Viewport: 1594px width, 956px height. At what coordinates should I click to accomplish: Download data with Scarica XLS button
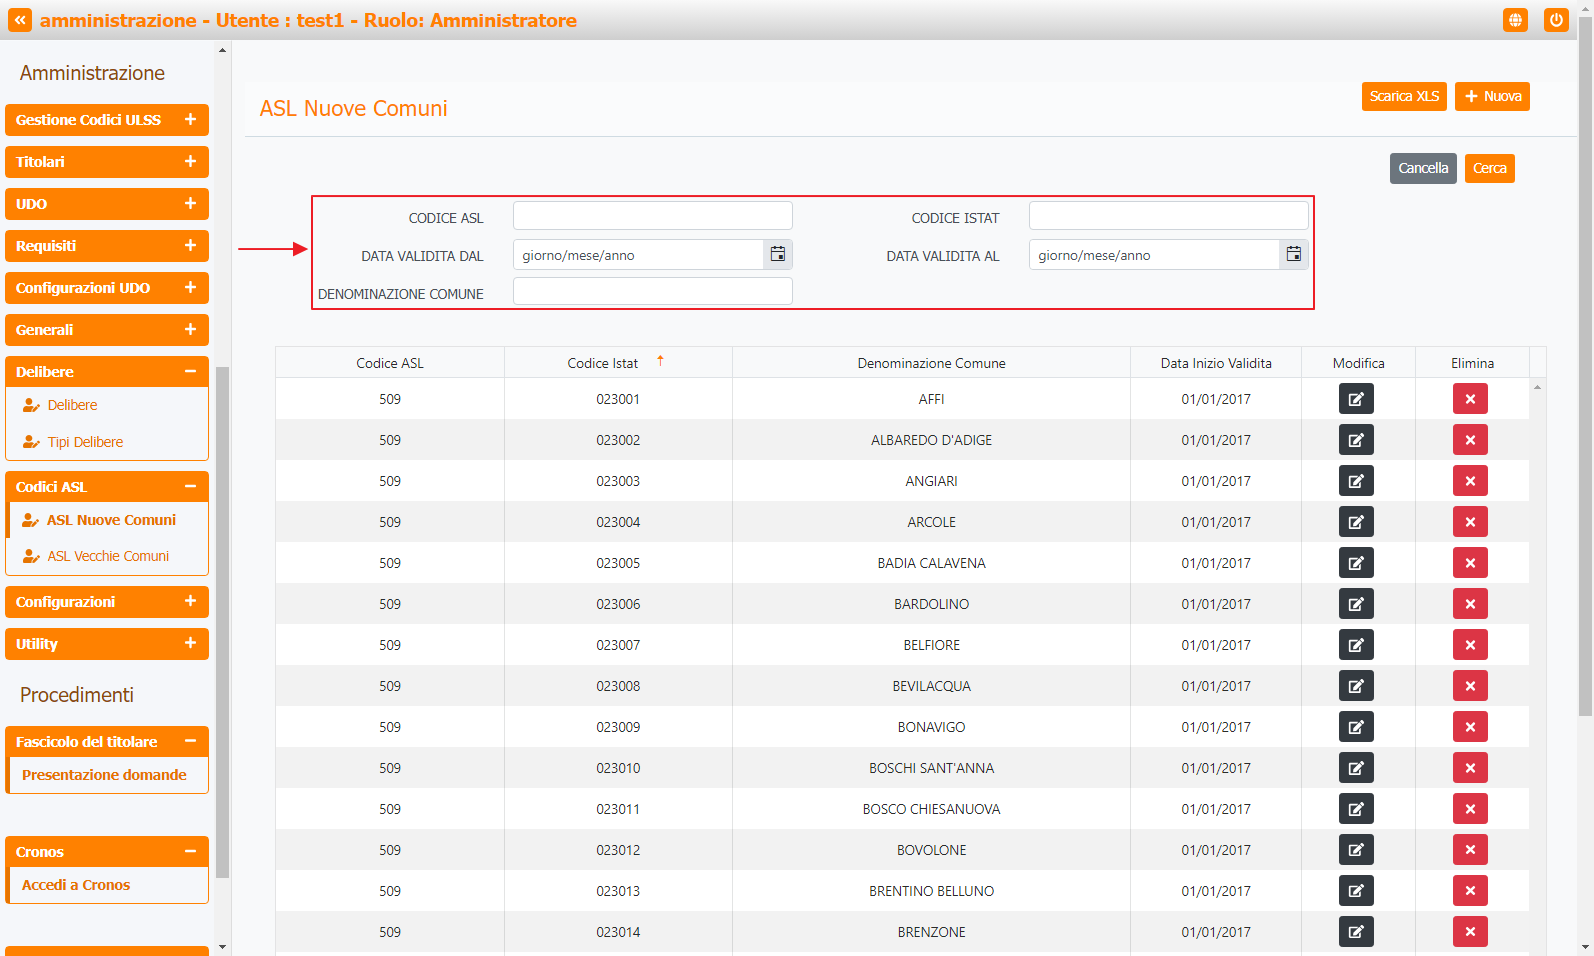point(1403,97)
